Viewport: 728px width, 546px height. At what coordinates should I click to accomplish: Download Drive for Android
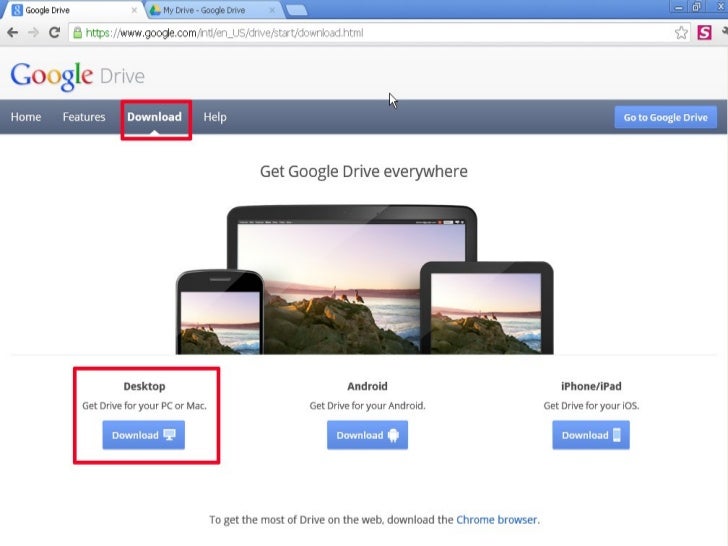[367, 435]
